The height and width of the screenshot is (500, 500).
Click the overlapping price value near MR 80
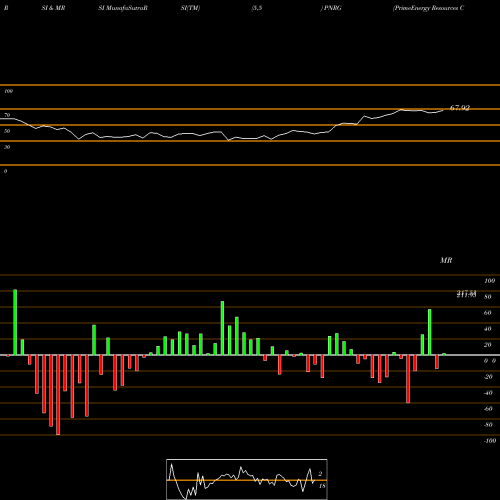[466, 294]
